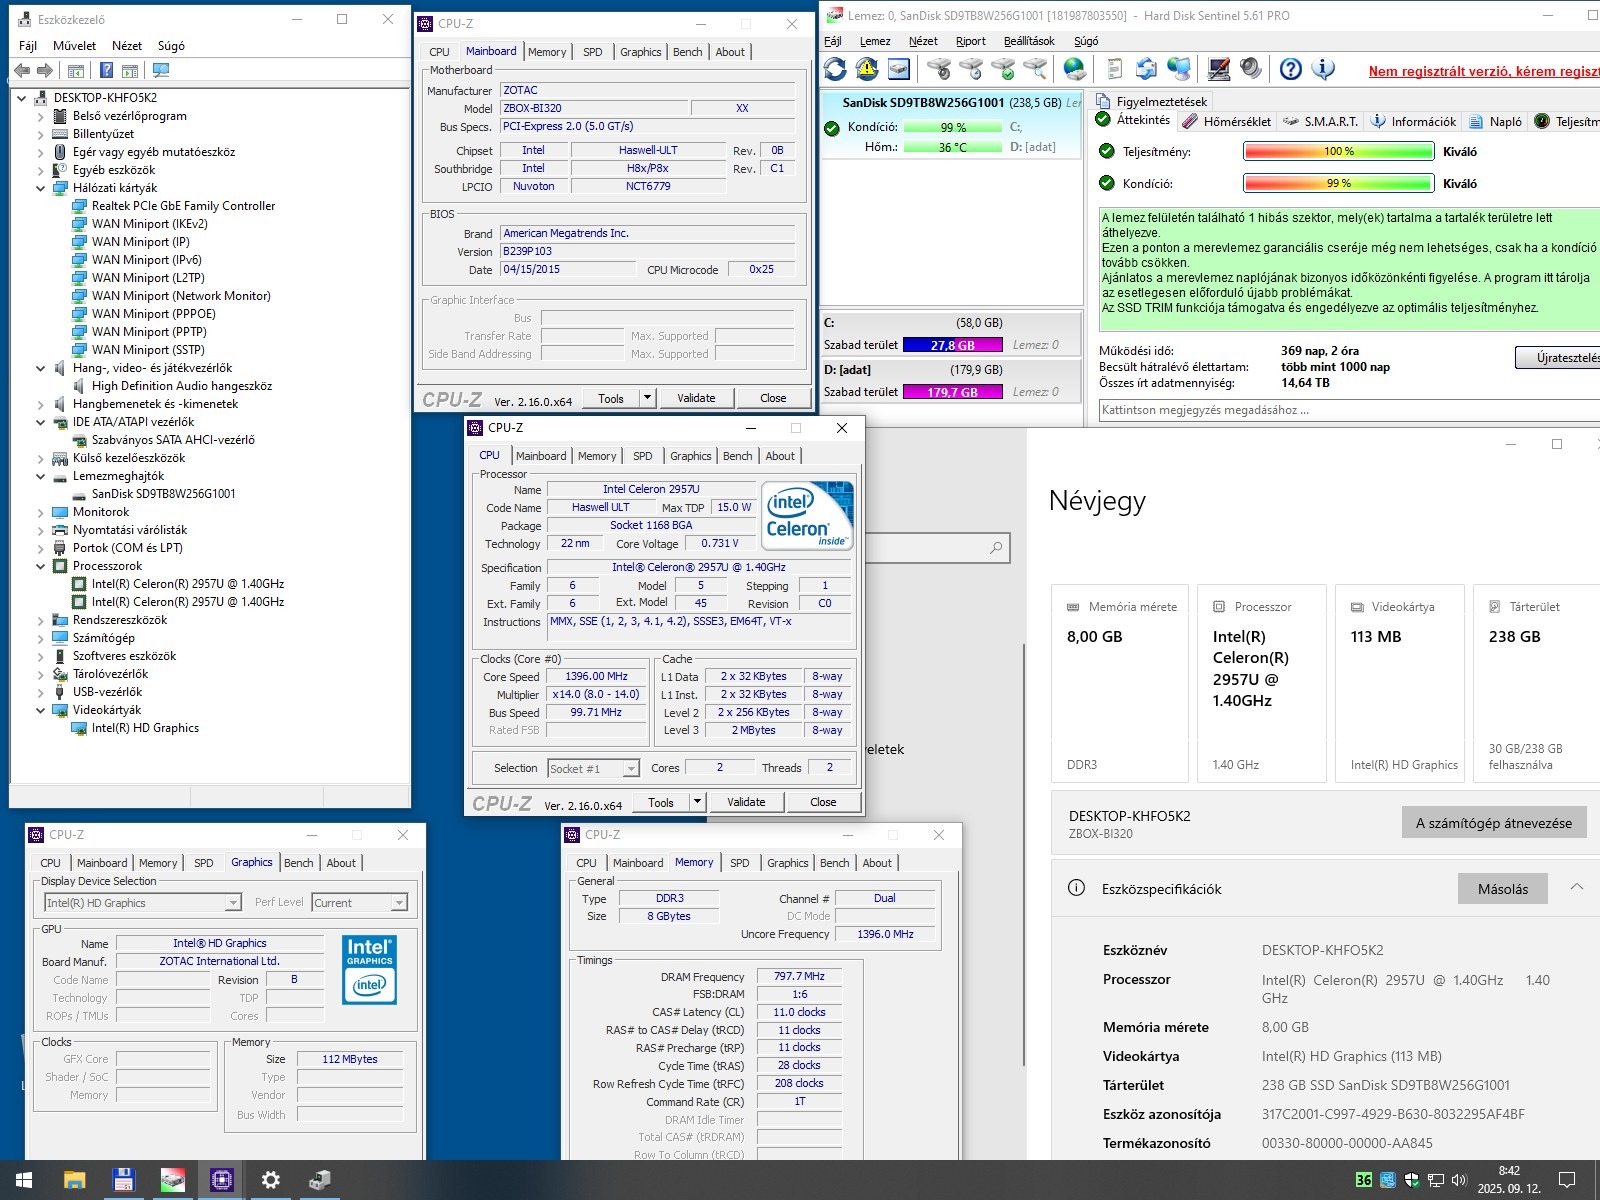Open Settings gear icon on the taskbar

click(x=270, y=1180)
